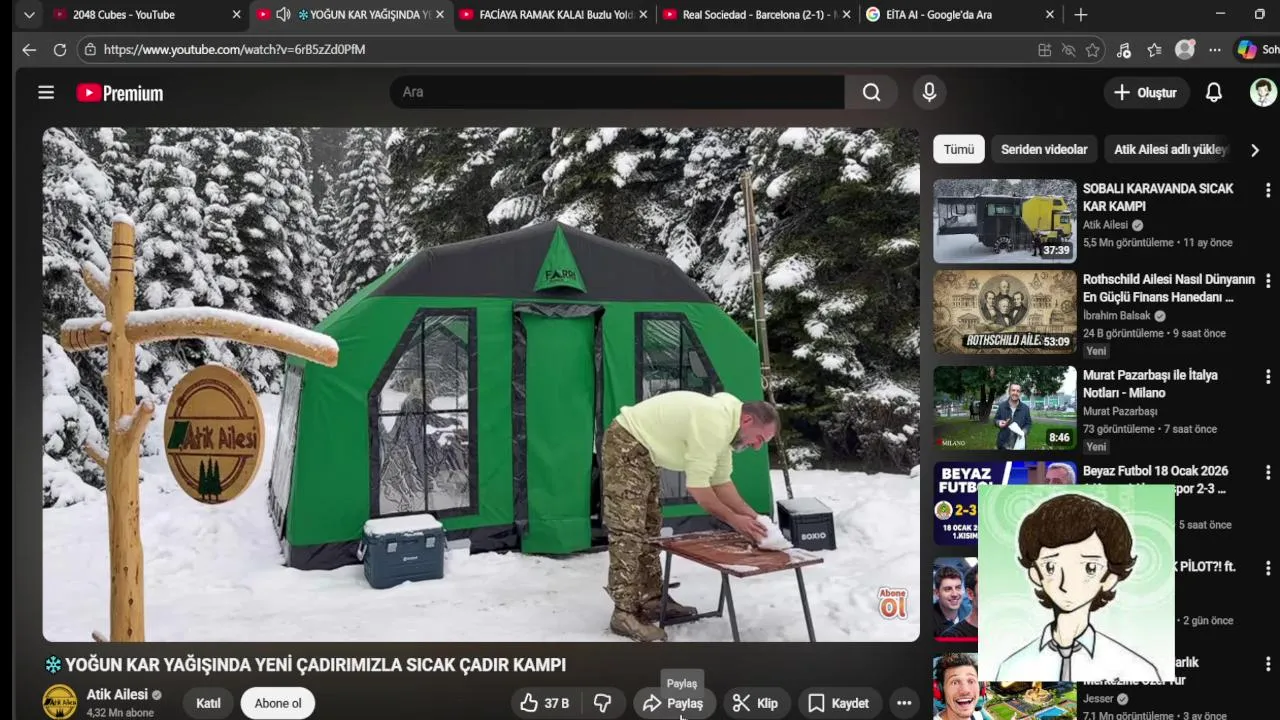Click the search magnifier button

pyautogui.click(x=871, y=92)
